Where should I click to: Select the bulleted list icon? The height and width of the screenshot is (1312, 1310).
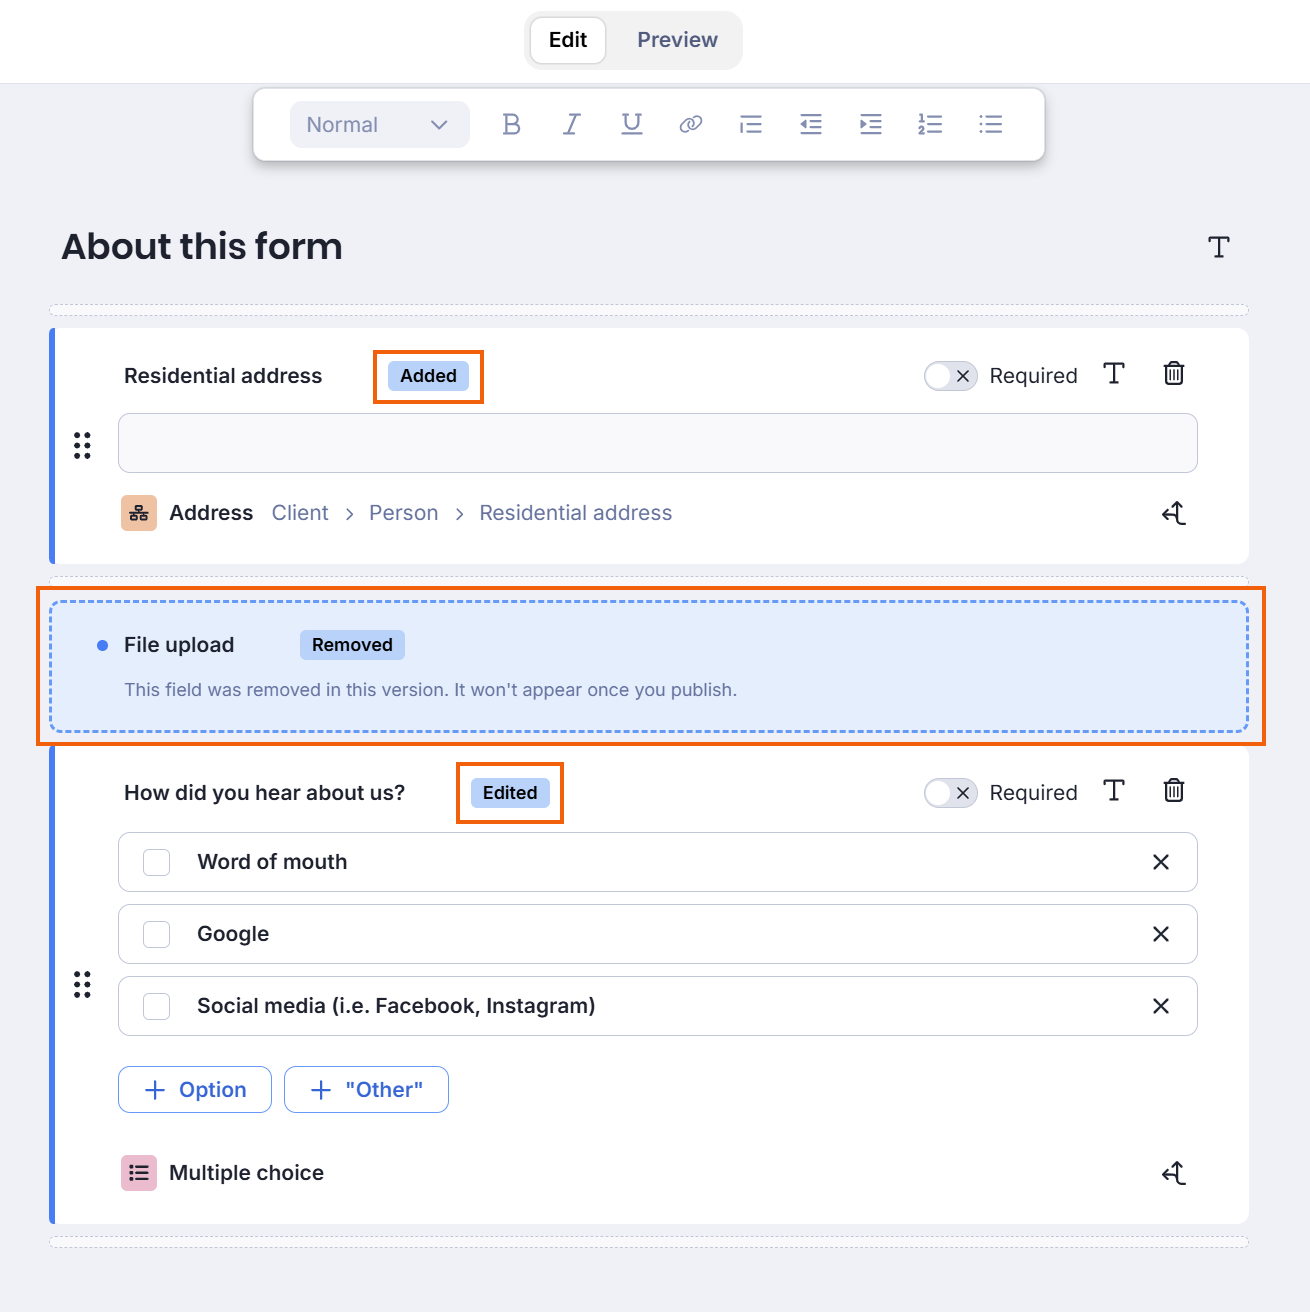coord(990,124)
